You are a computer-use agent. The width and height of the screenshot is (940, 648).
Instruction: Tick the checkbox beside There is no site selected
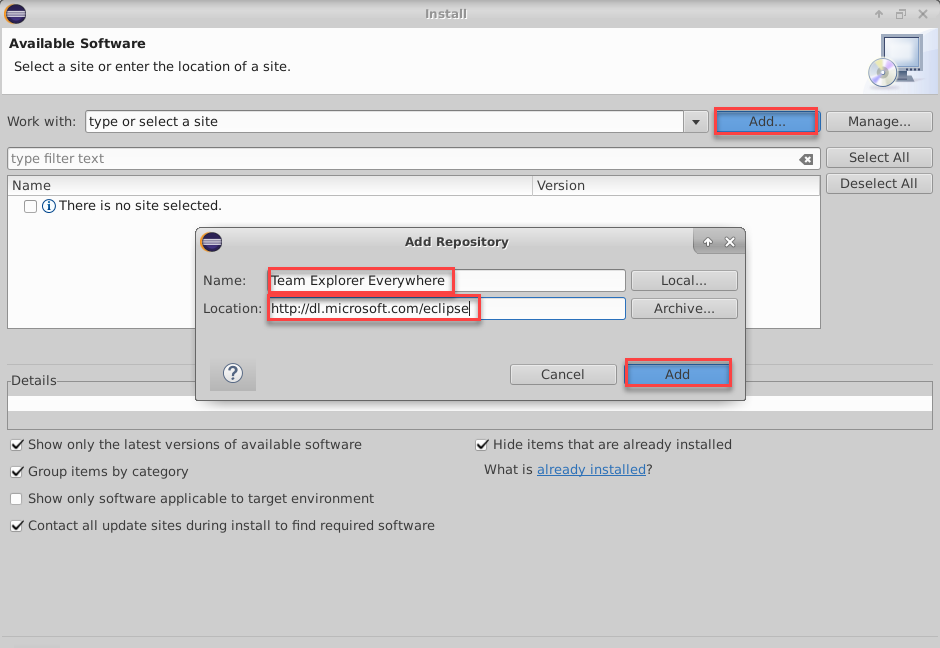31,206
